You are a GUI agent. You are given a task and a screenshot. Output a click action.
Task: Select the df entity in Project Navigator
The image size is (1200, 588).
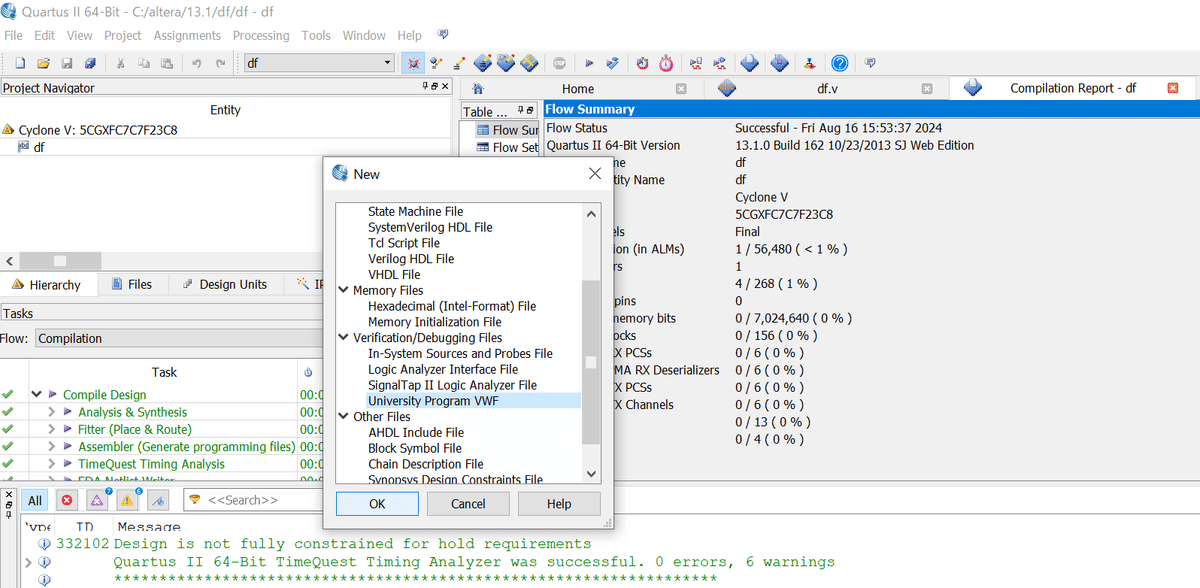point(39,147)
